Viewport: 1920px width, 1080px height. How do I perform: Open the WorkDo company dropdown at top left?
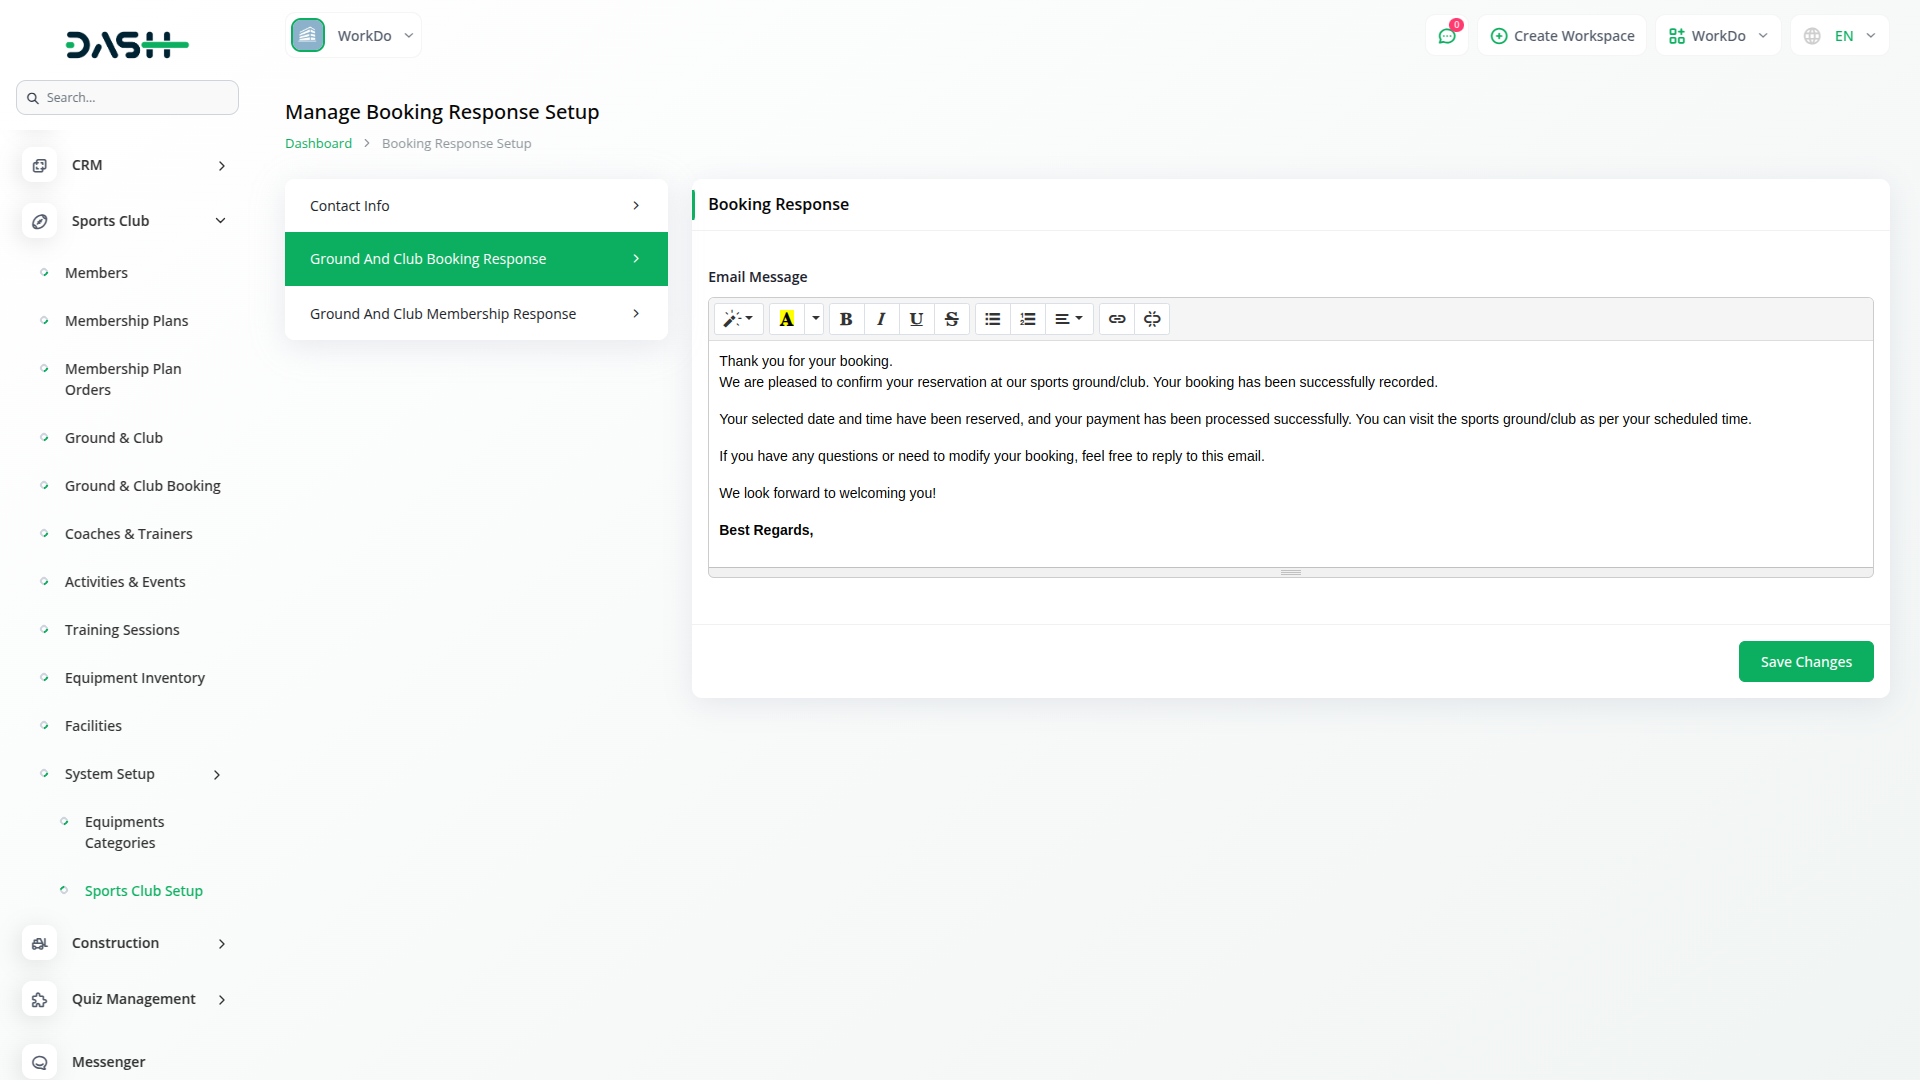tap(354, 35)
